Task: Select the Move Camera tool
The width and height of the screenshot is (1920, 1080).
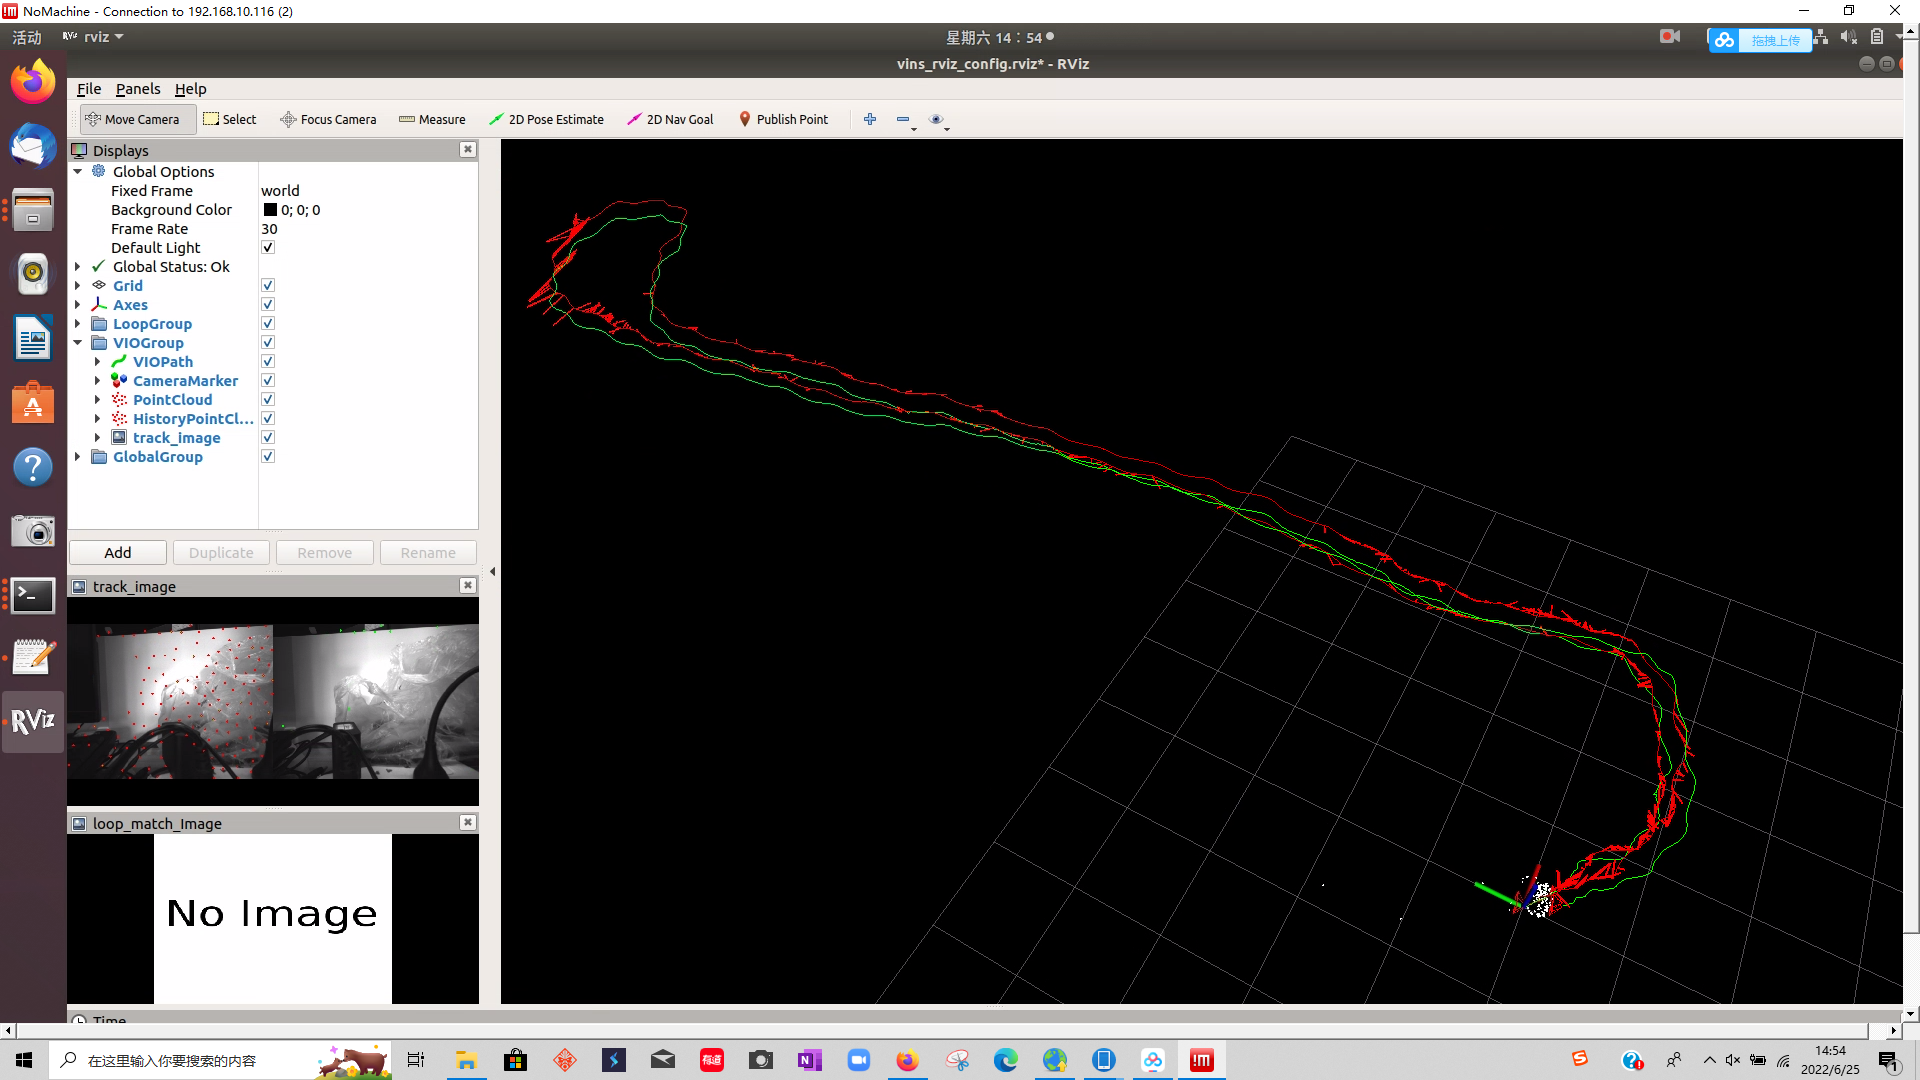Action: pos(132,119)
